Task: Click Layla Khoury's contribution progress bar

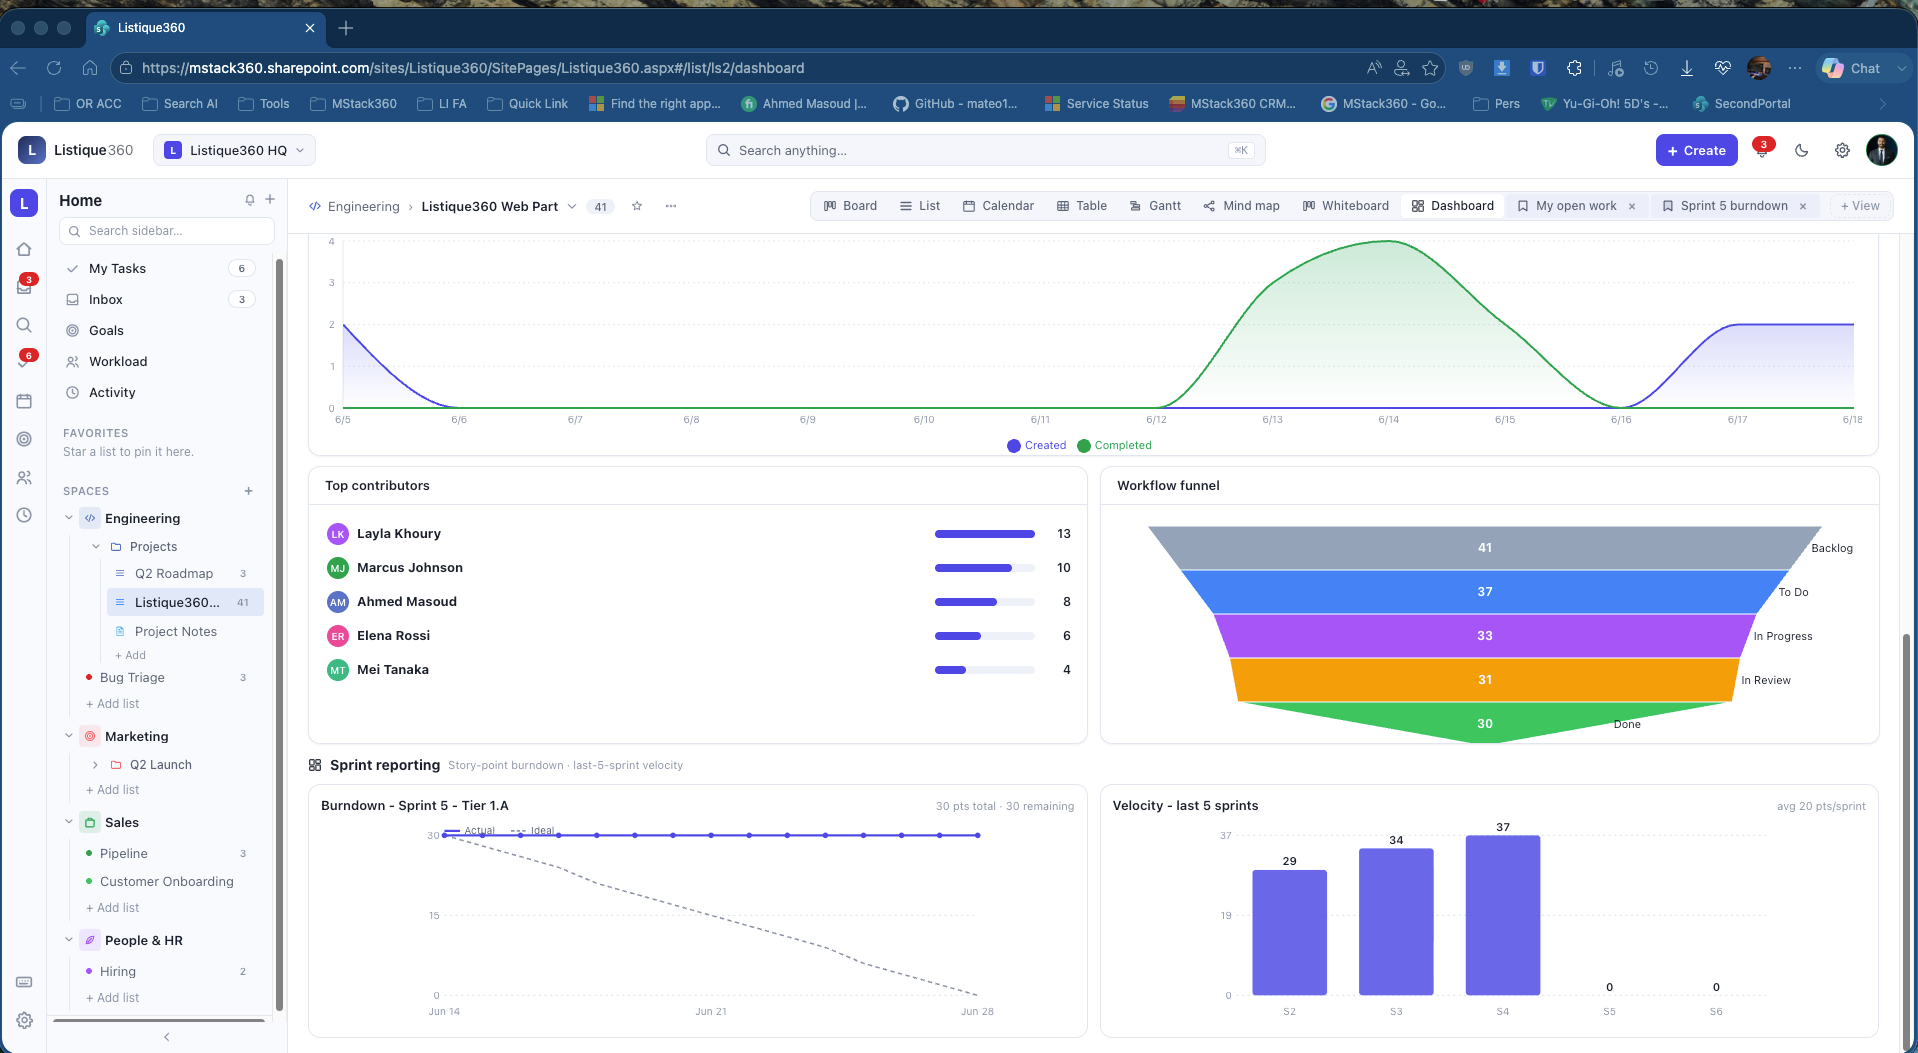Action: 984,534
